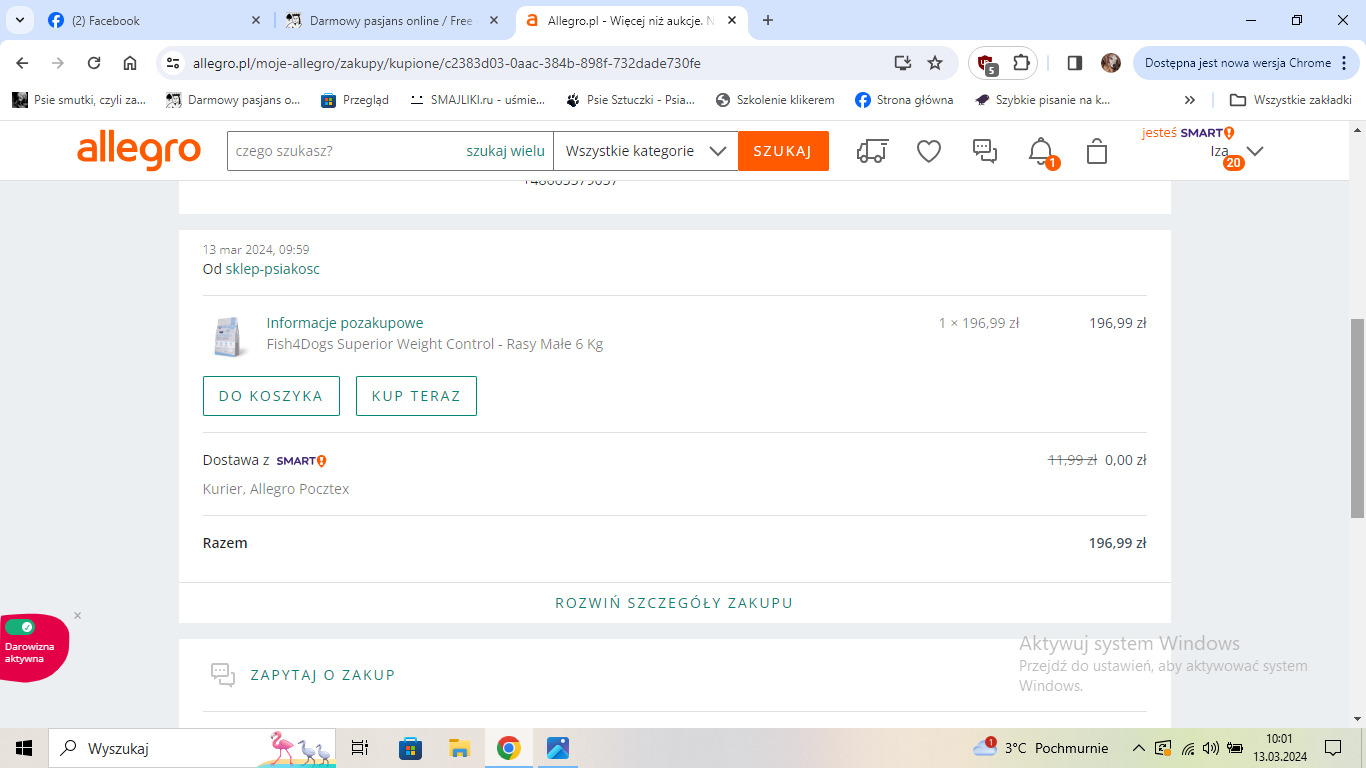Expand purchase details Rozwiń szczegóły zakupu
Screen dimensions: 1366x768
coord(674,603)
